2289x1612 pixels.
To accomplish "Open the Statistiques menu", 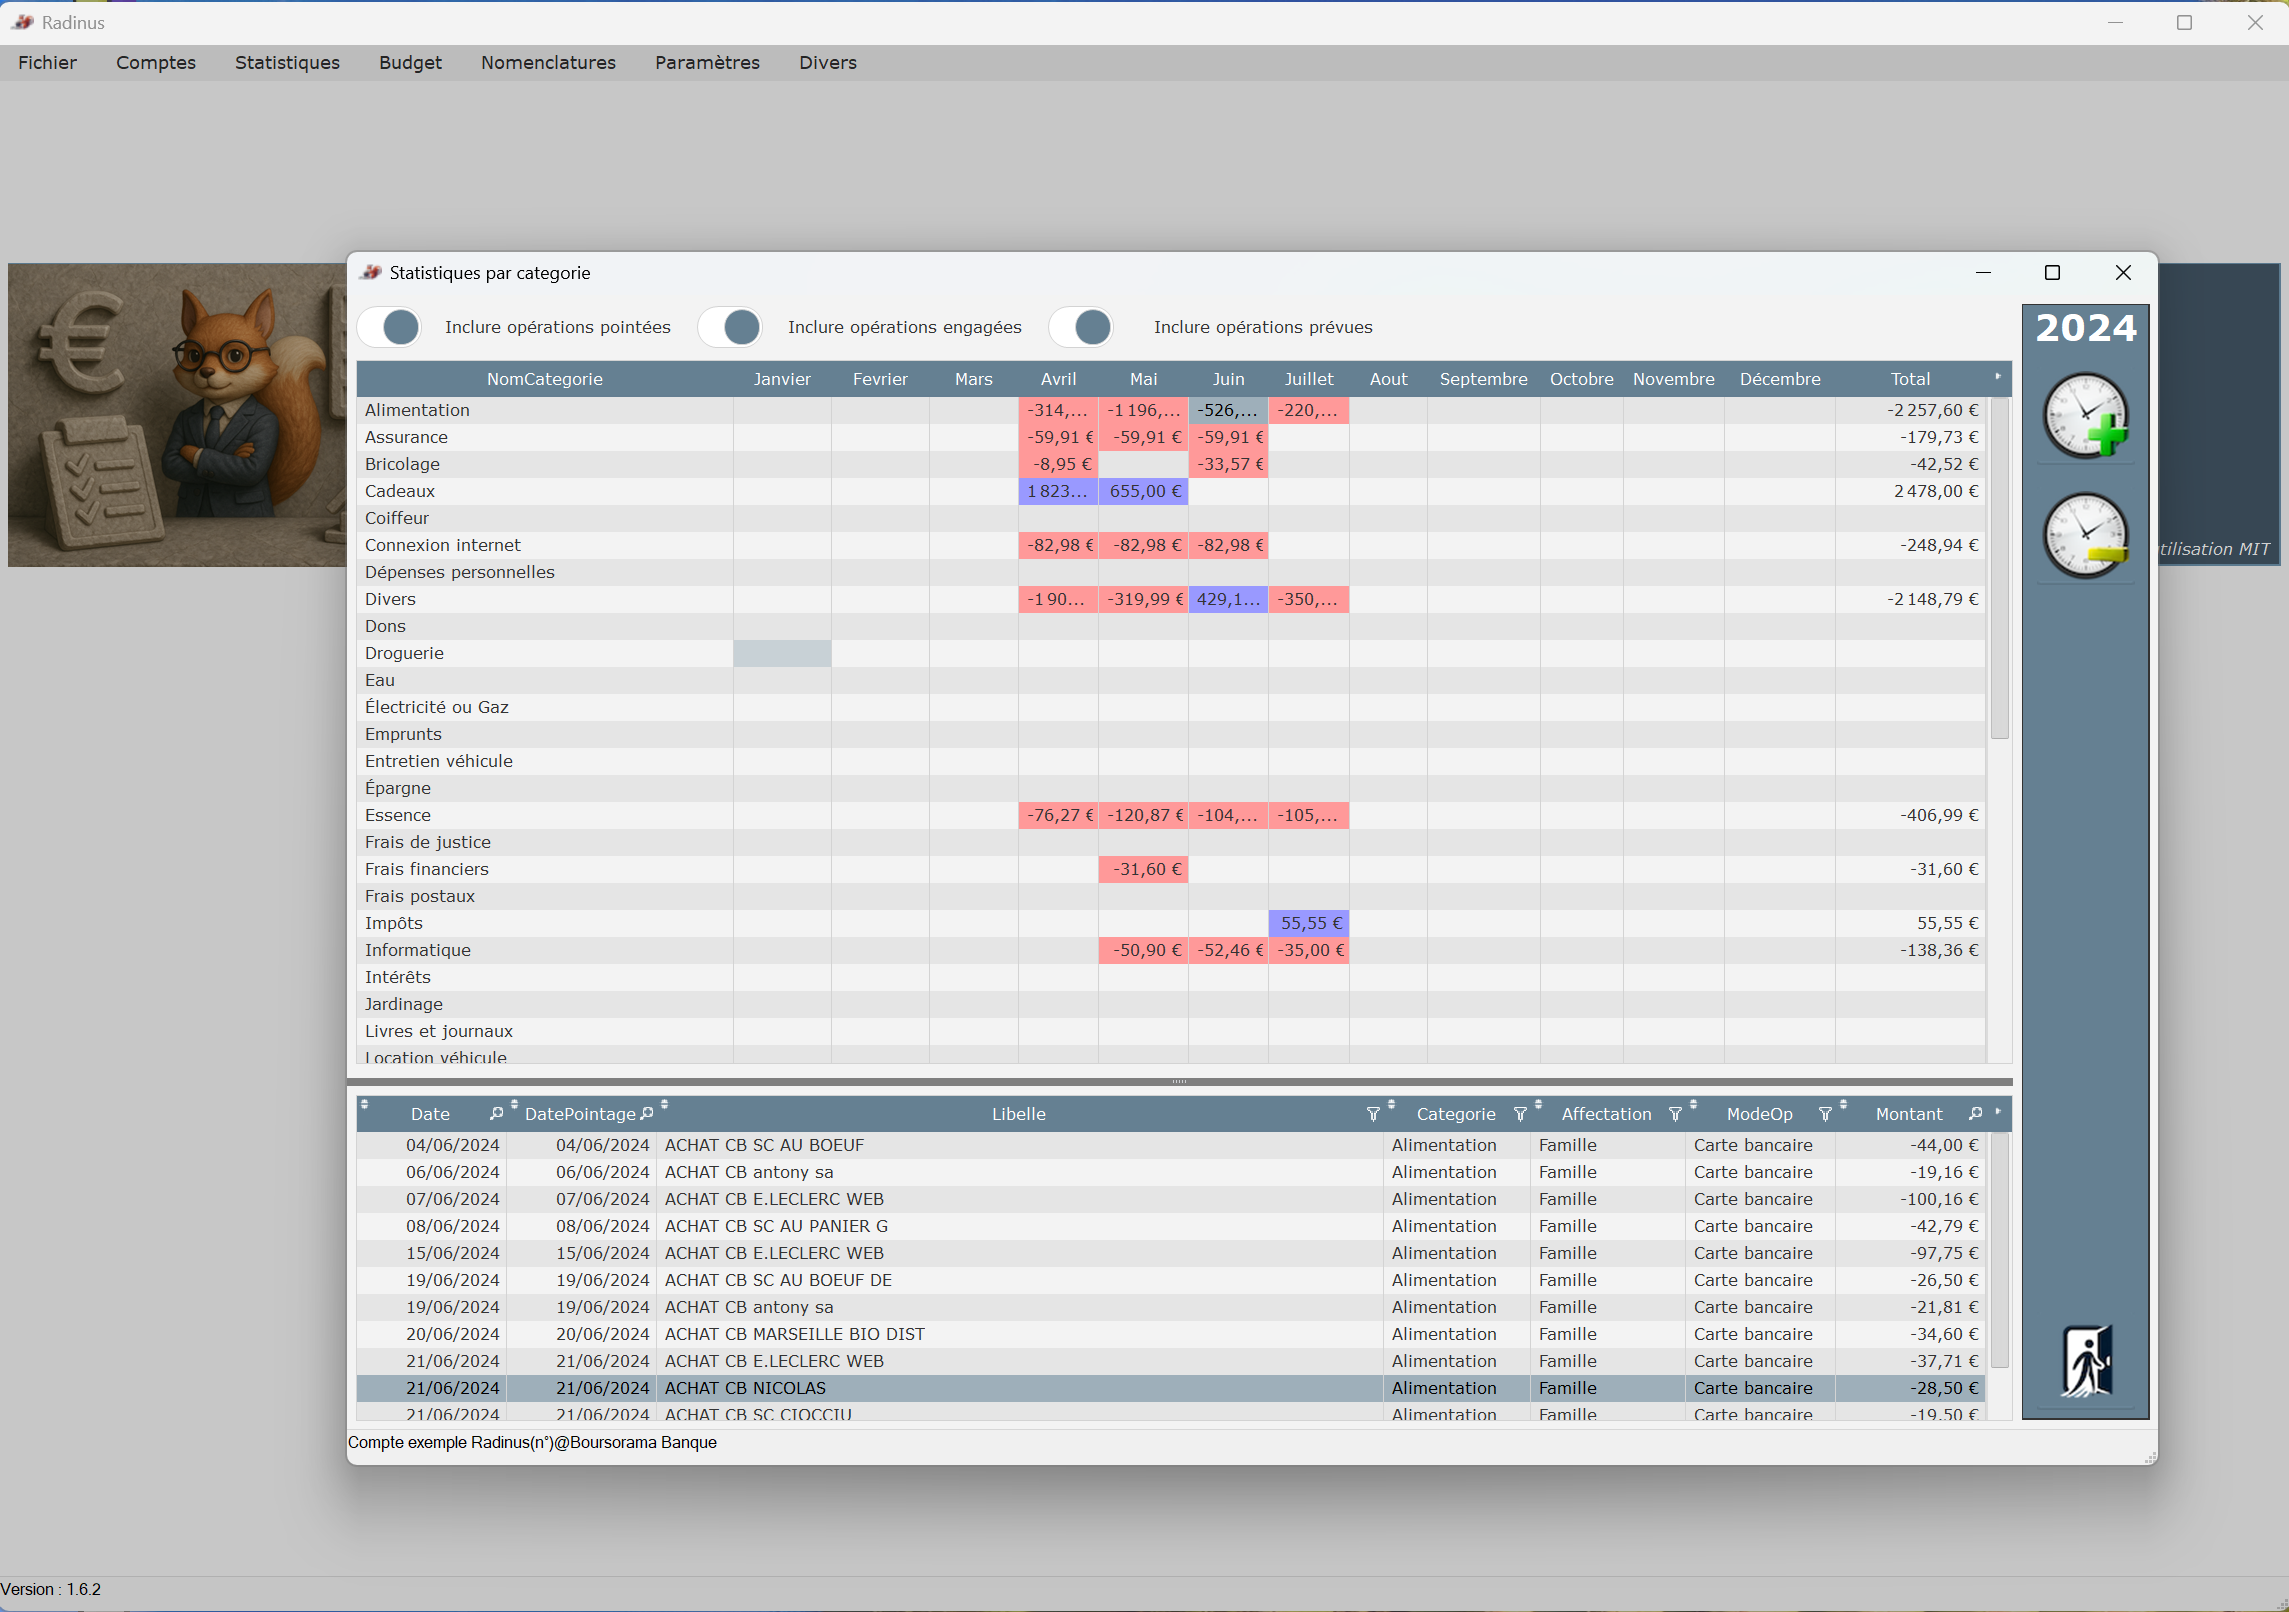I will tap(287, 62).
